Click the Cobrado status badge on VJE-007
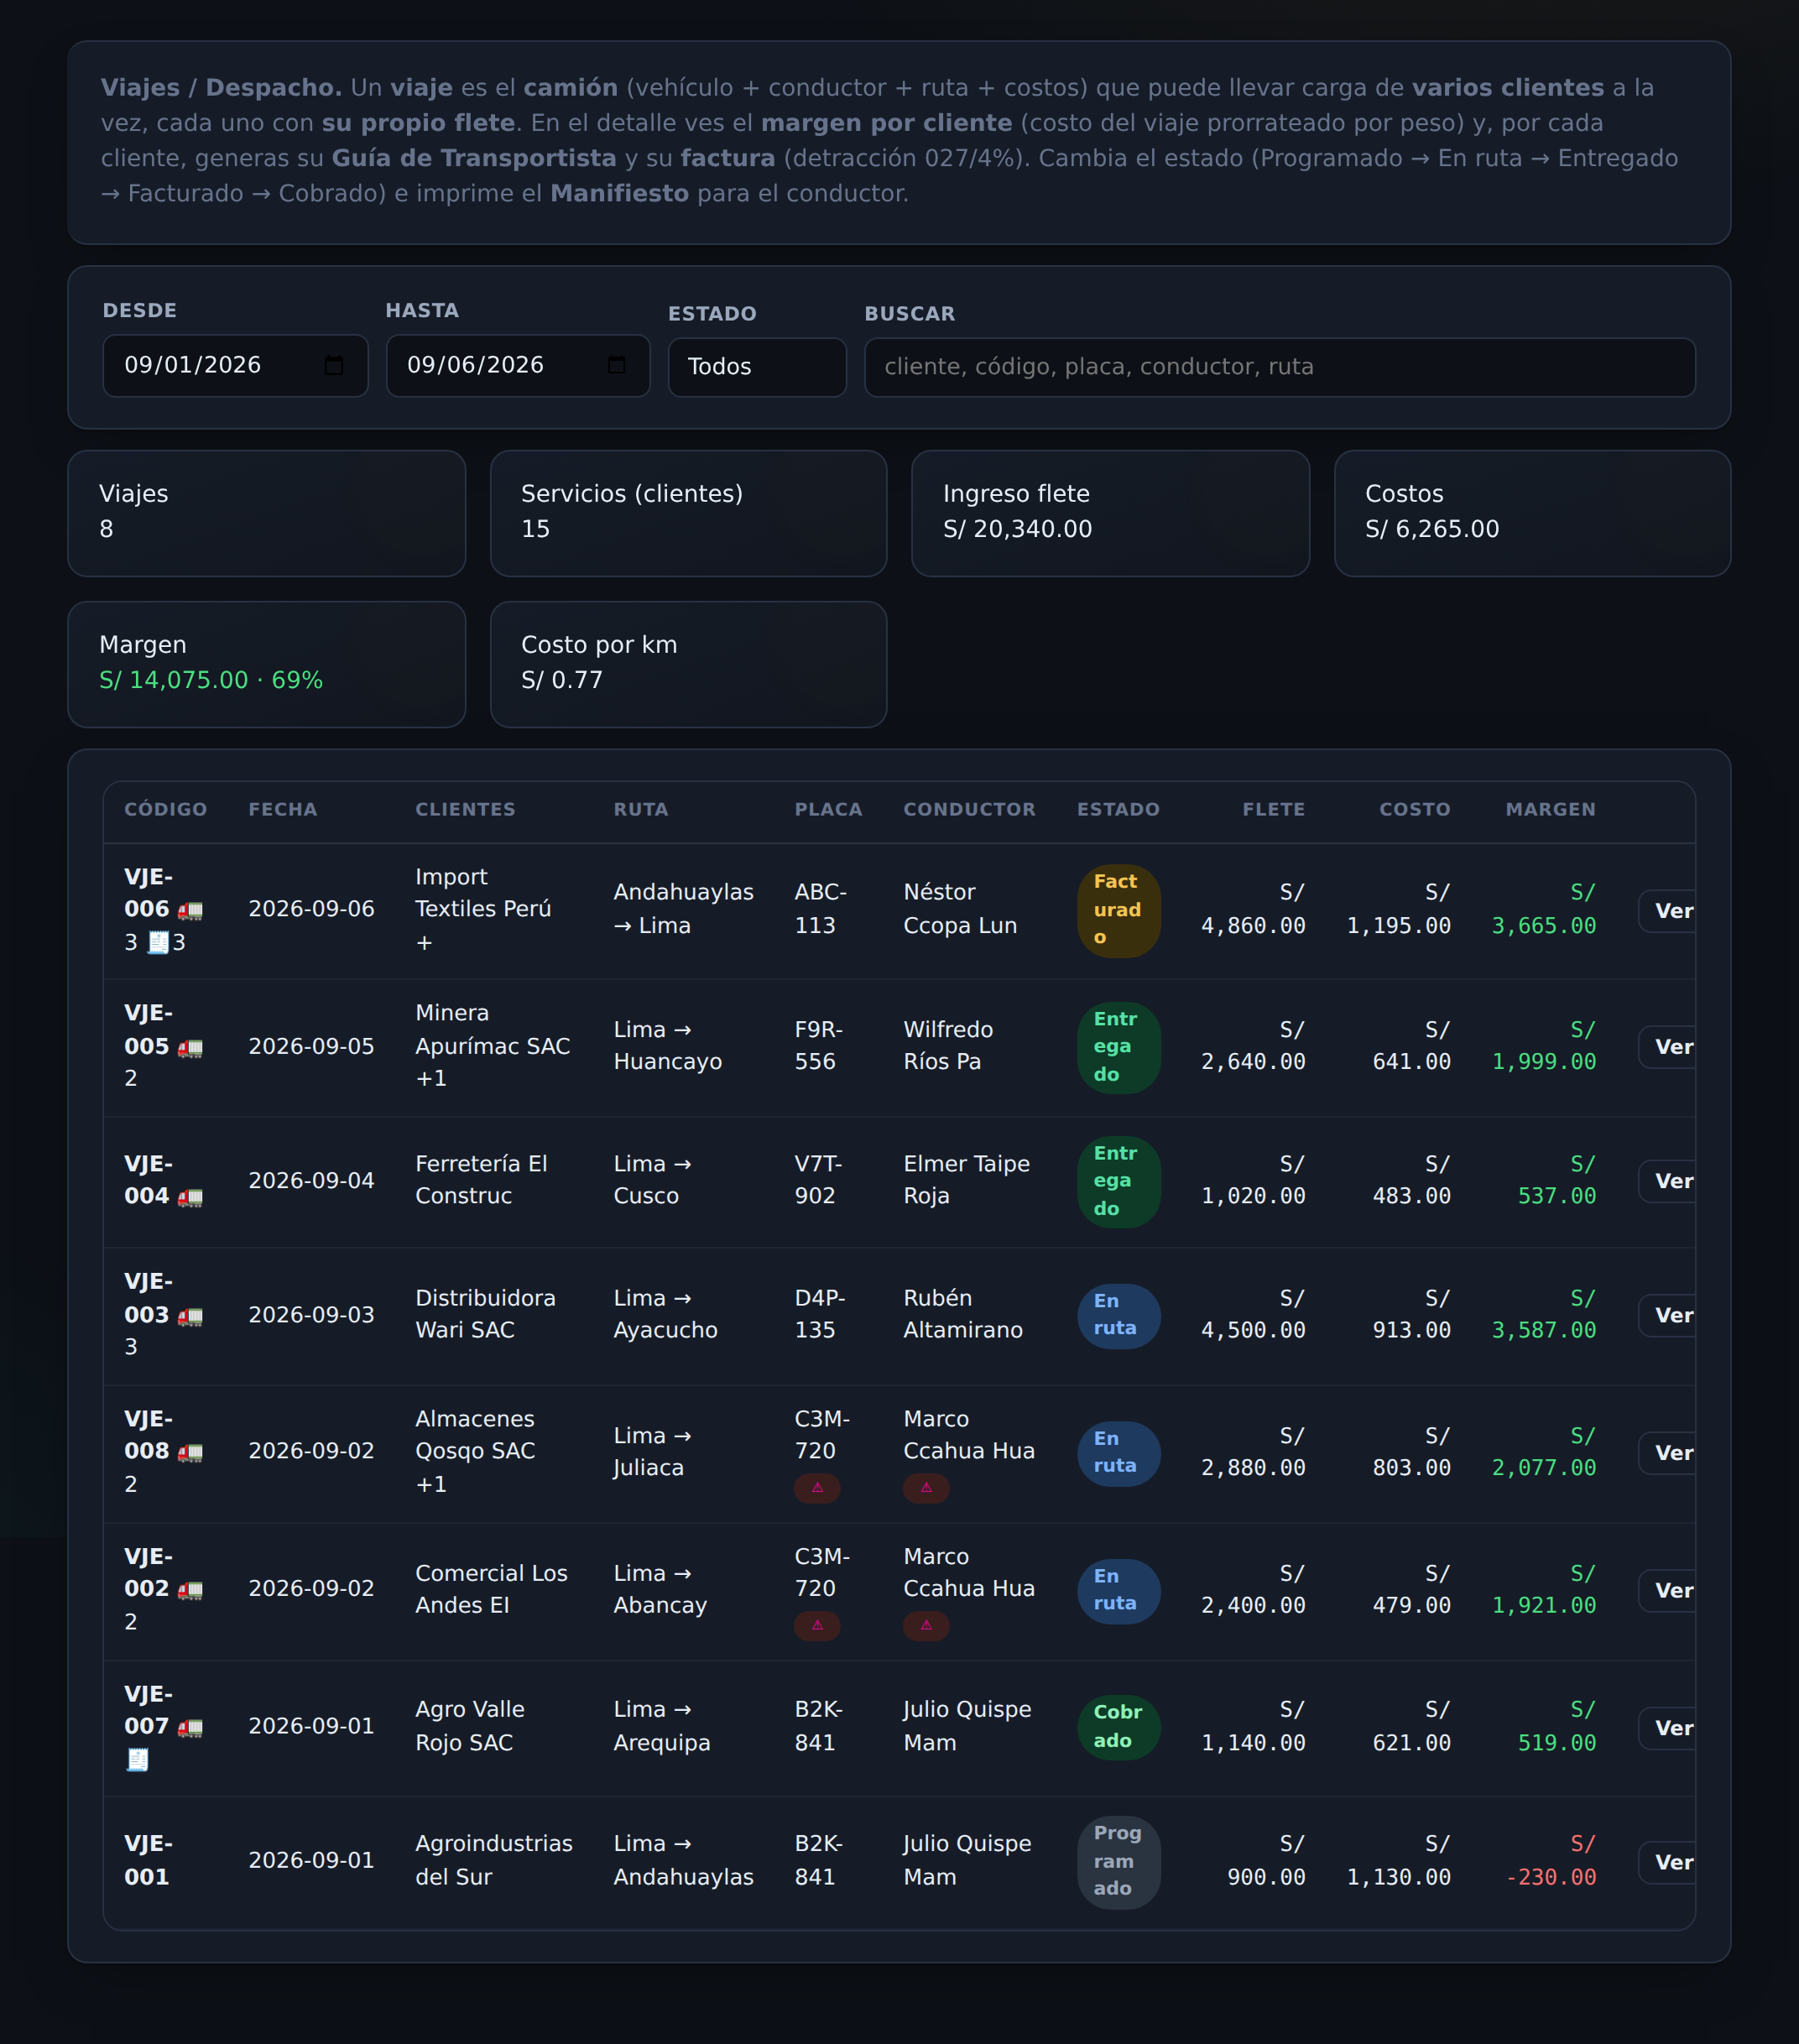 pyautogui.click(x=1118, y=1727)
